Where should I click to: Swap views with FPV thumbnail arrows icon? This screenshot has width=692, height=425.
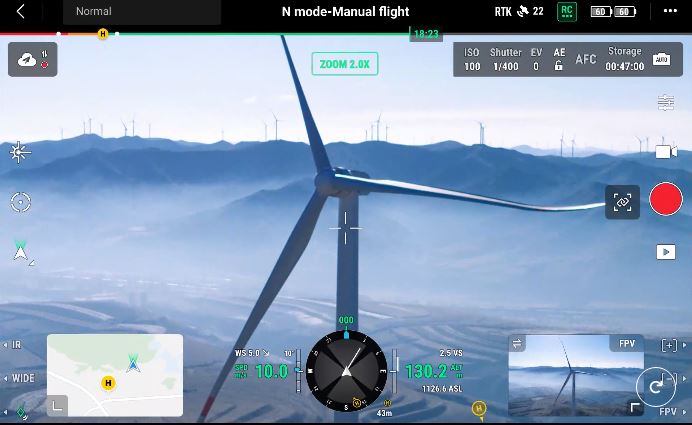518,344
